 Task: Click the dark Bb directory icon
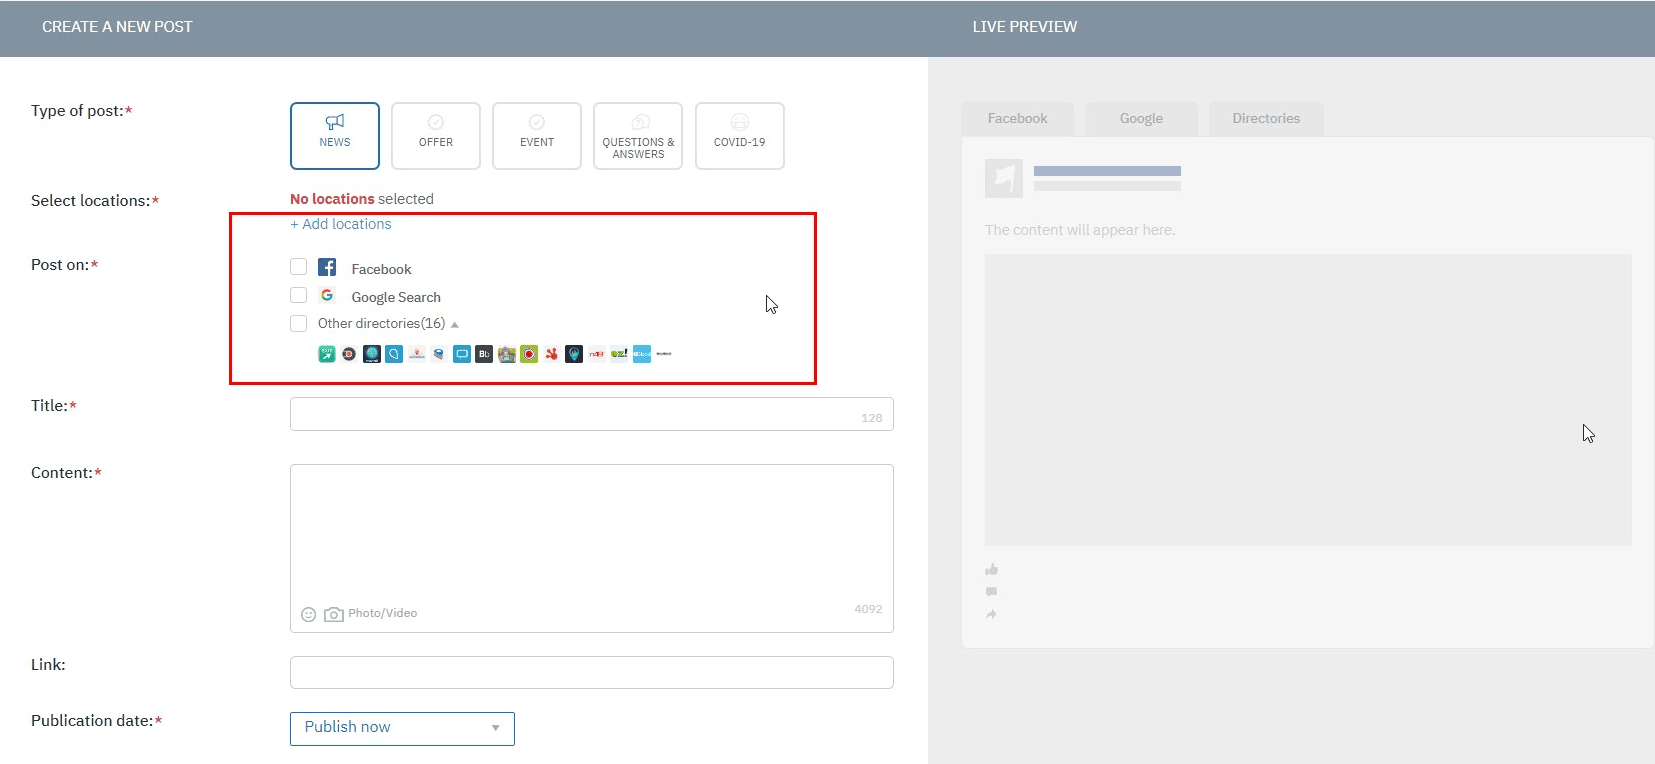pos(484,354)
